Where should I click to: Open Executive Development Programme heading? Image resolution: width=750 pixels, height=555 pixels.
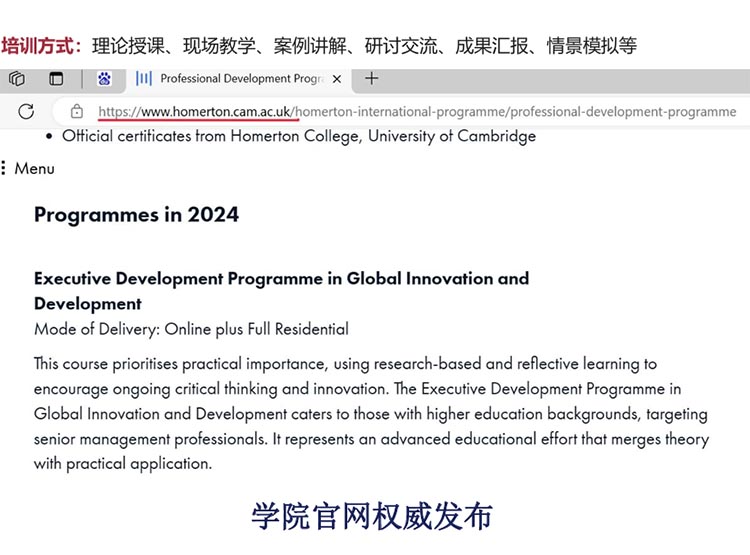point(281,291)
